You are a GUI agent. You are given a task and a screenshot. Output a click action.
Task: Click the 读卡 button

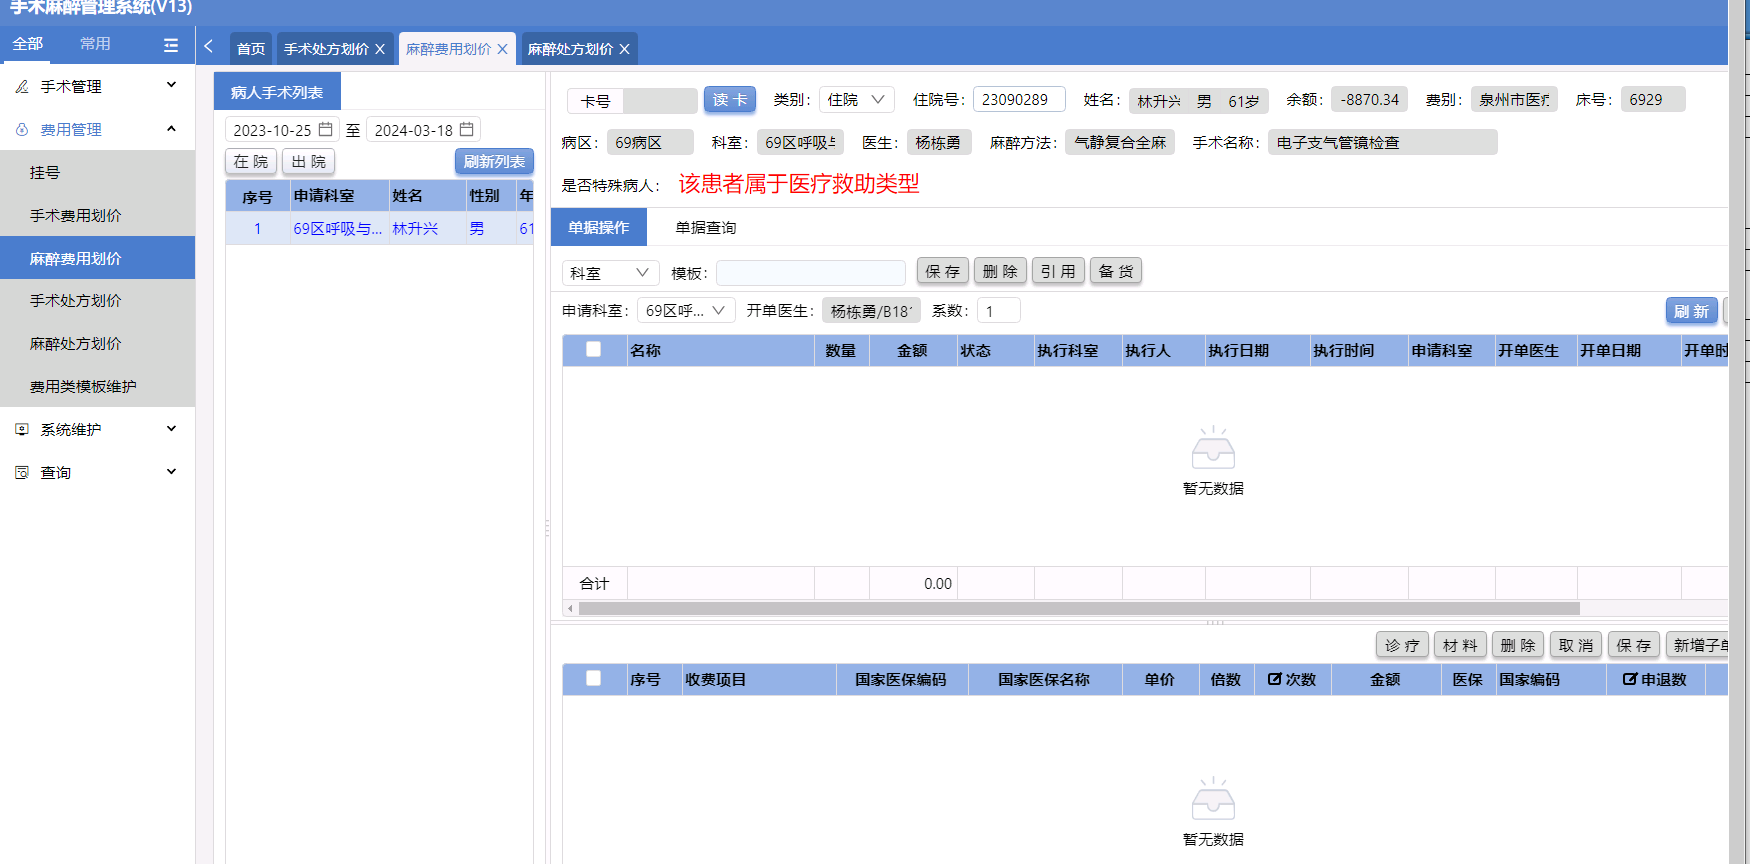tap(730, 100)
